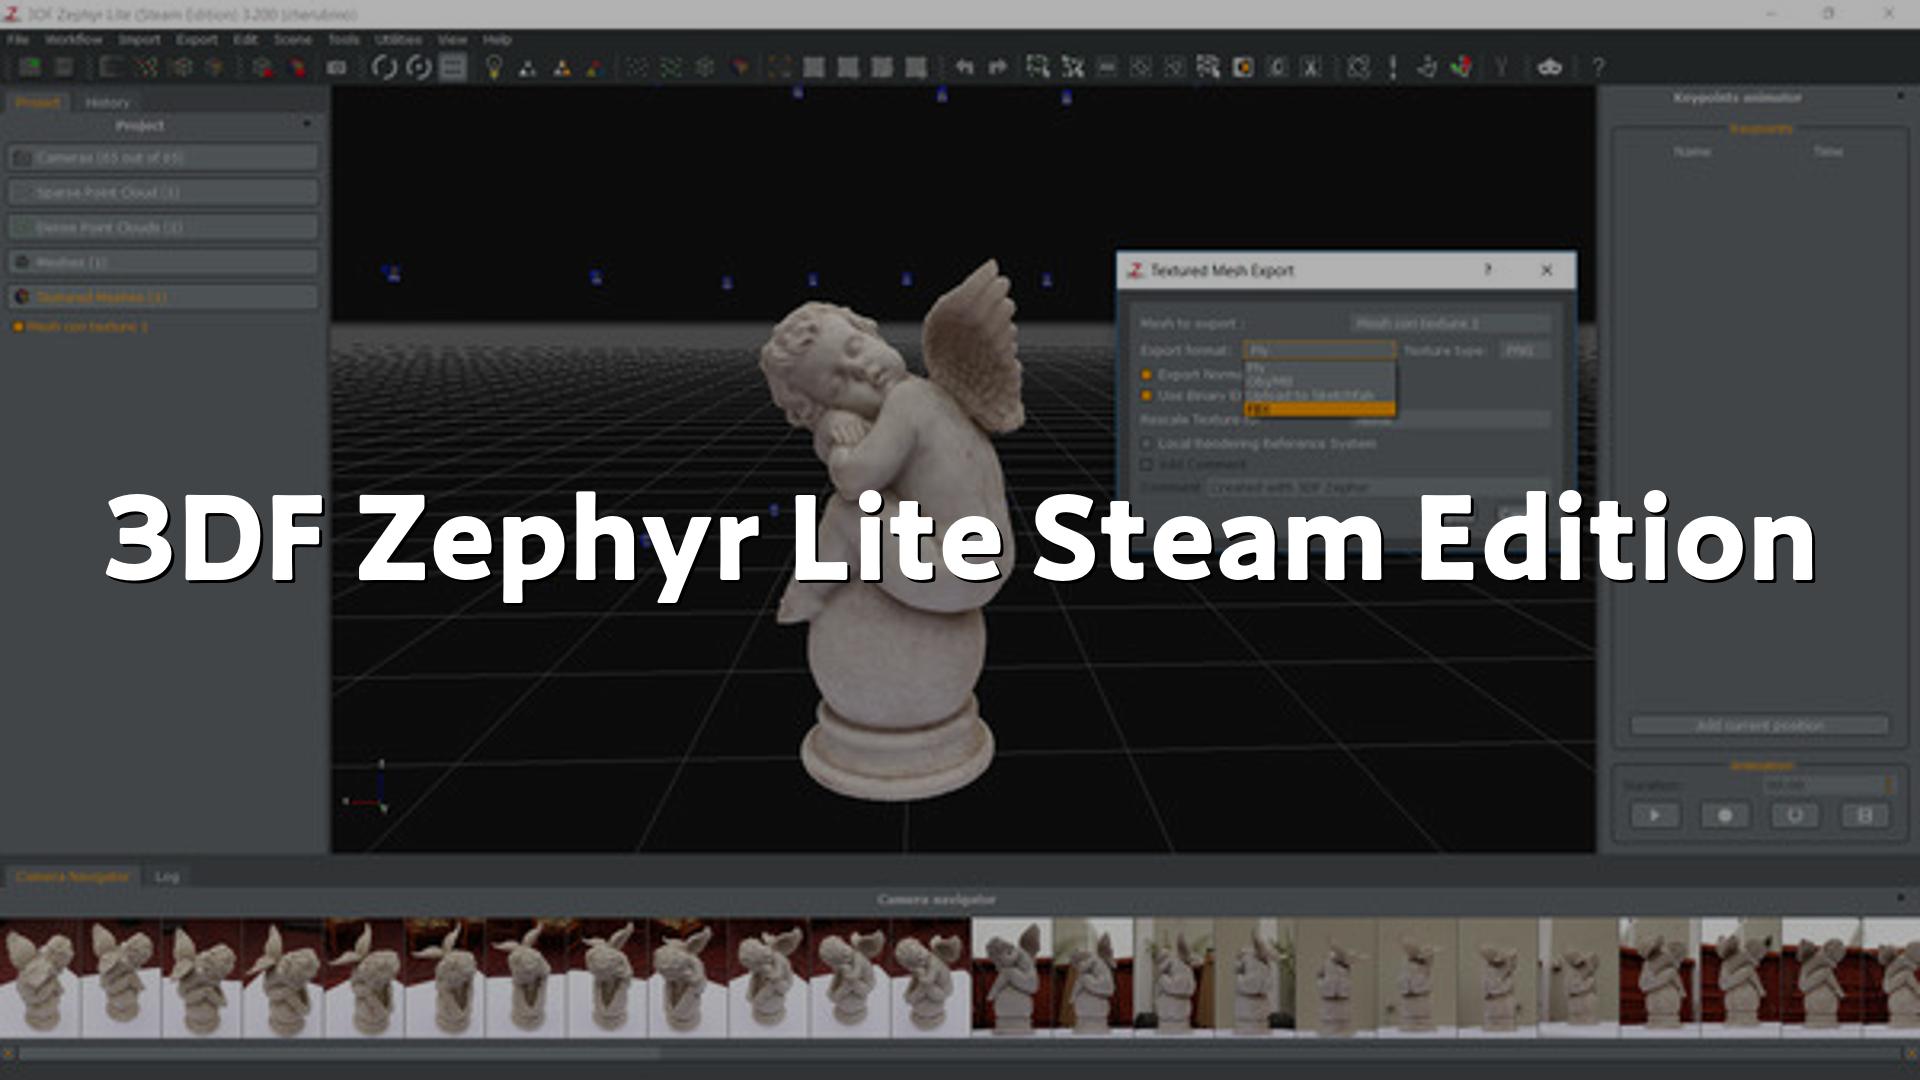Click the lightbulb icon in the toolbar

click(493, 67)
